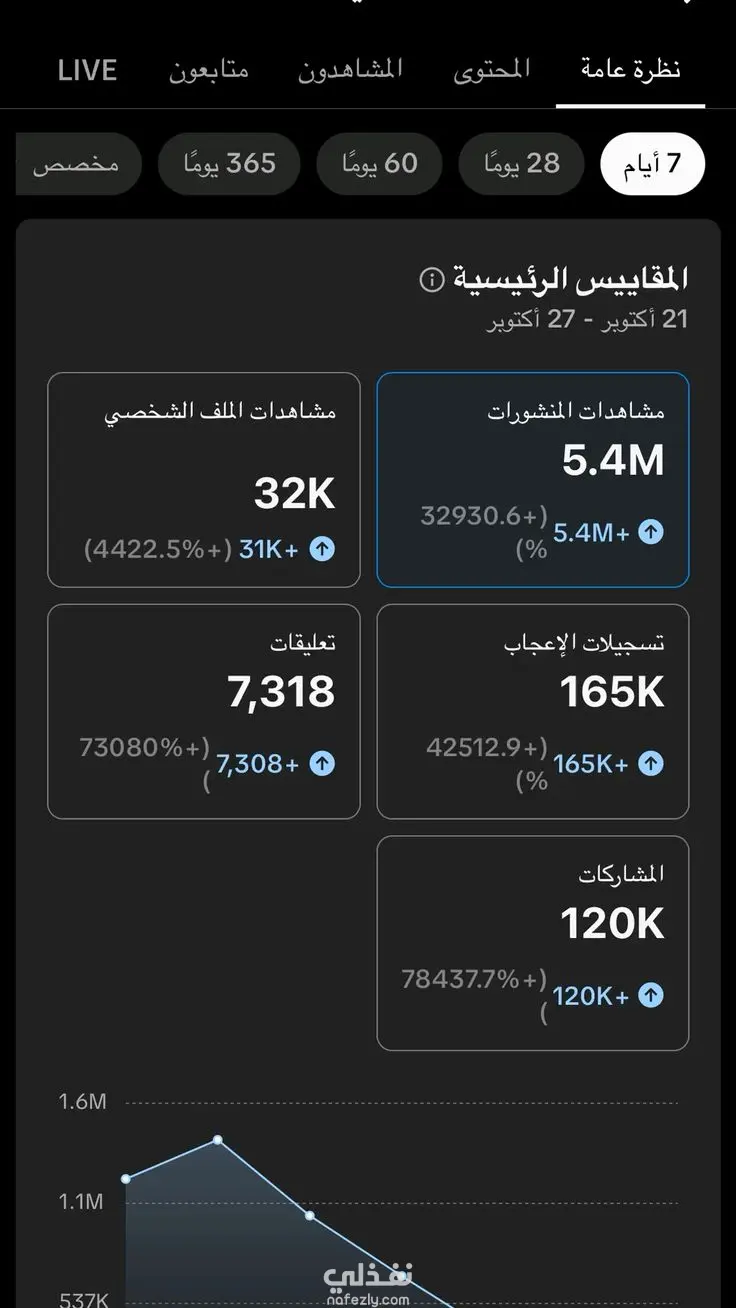
Task: Select the تسجيلات الإعجاب metric card
Action: pyautogui.click(x=533, y=711)
